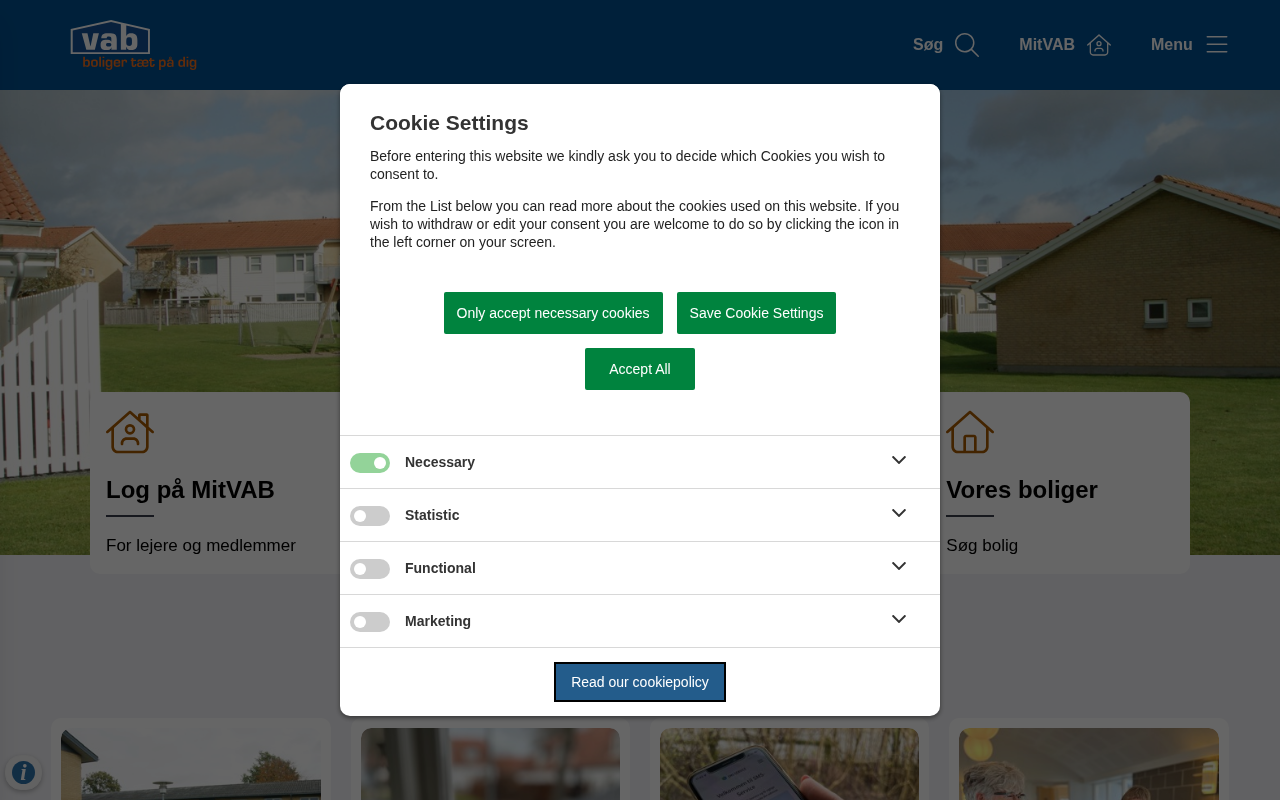Toggle the Necessary cookies switch
Image resolution: width=1280 pixels, height=800 pixels.
click(x=370, y=463)
